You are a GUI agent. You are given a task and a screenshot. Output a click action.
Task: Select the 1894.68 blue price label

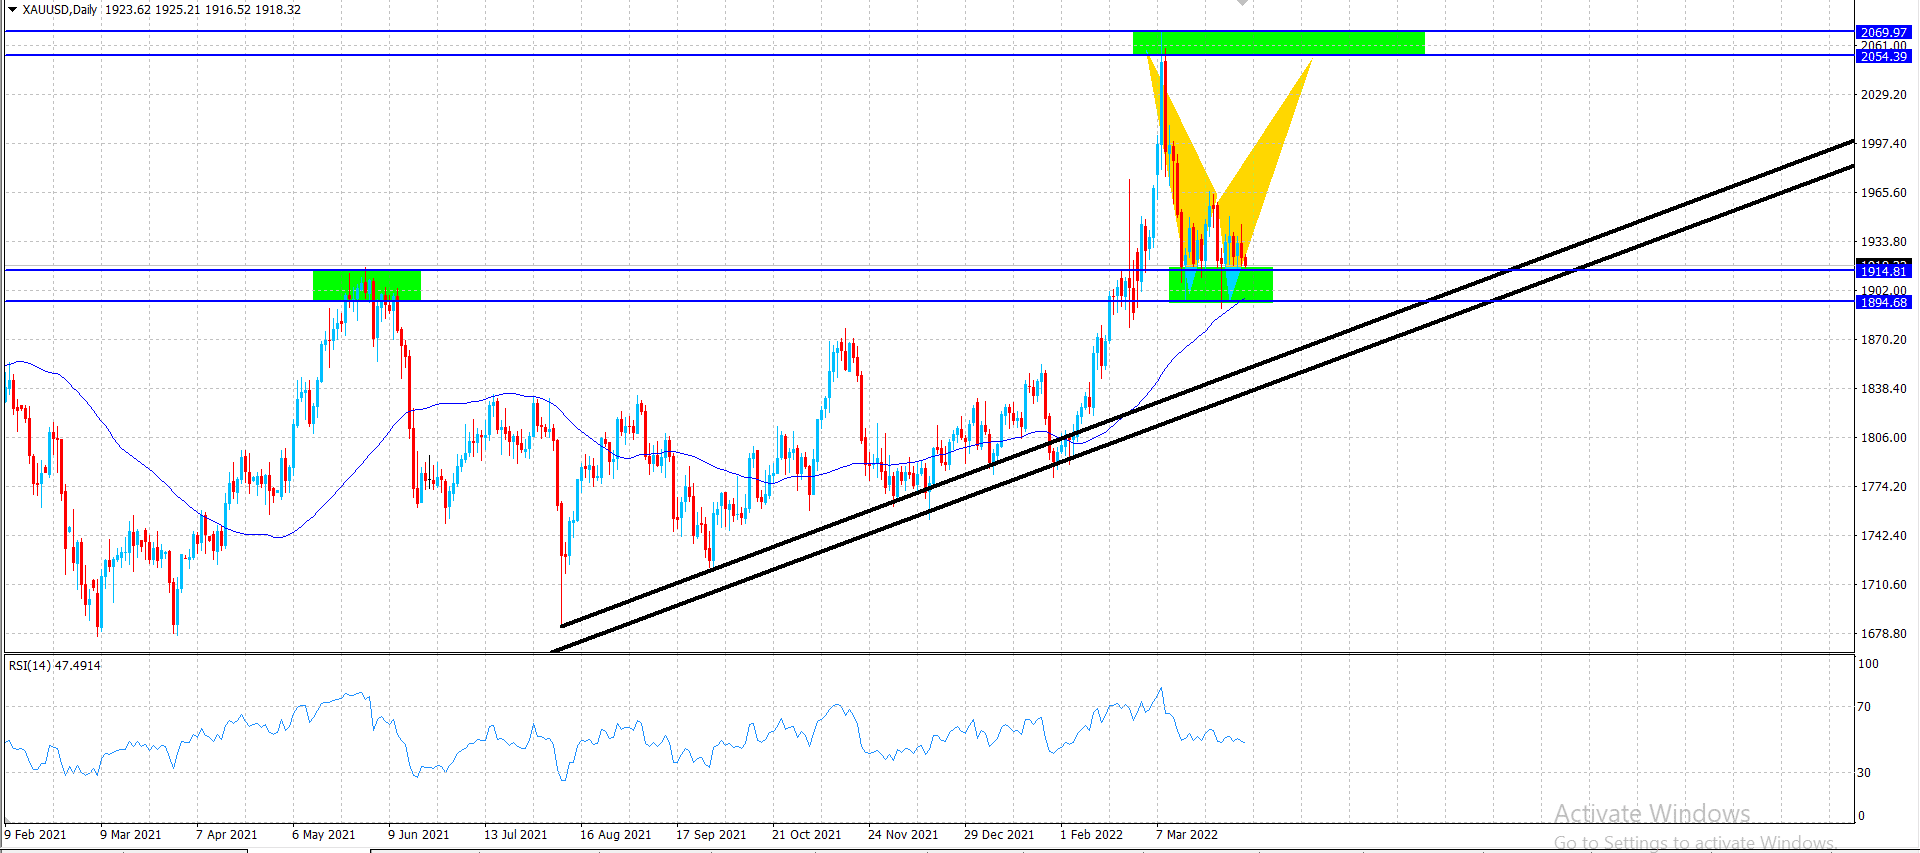(x=1884, y=302)
